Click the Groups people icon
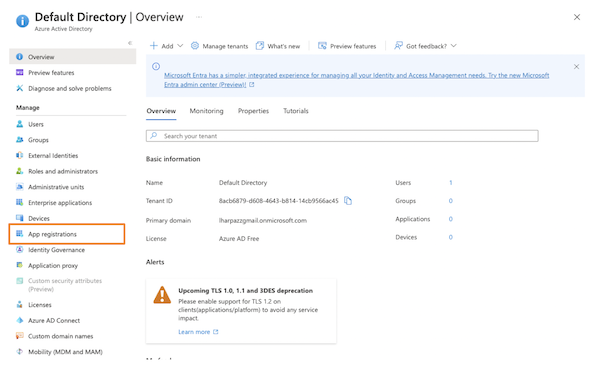Image resolution: width=600 pixels, height=370 pixels. pos(20,140)
